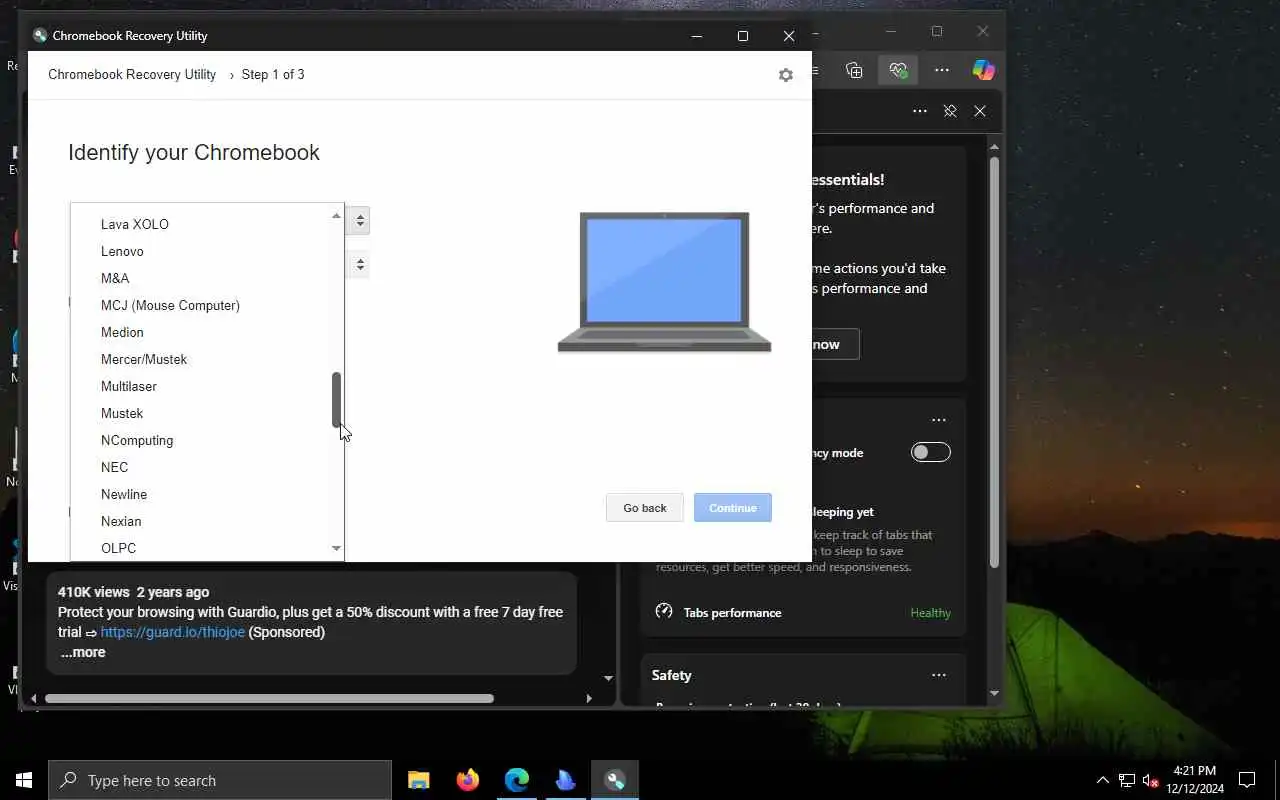Select Lenovo from manufacturer list
The height and width of the screenshot is (800, 1280).
(x=207, y=251)
